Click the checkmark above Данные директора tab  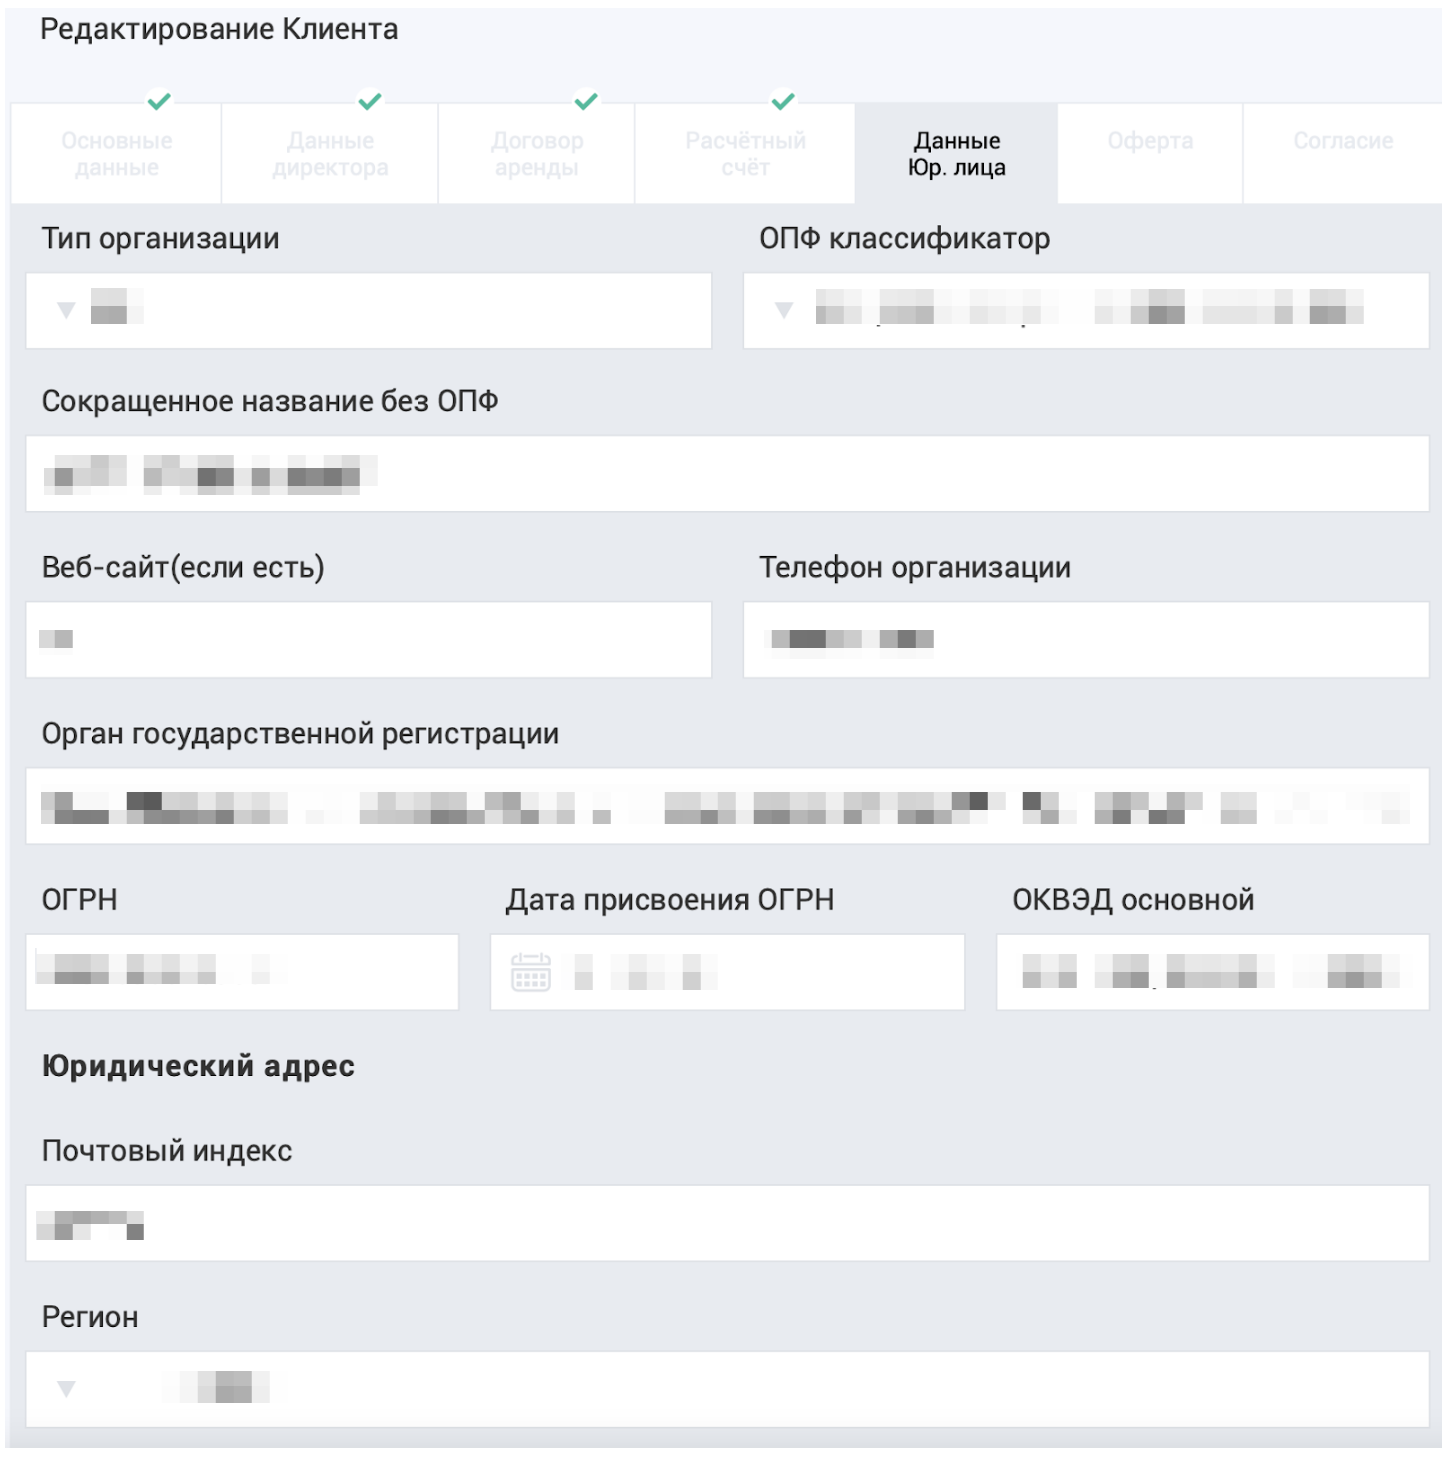[x=370, y=101]
